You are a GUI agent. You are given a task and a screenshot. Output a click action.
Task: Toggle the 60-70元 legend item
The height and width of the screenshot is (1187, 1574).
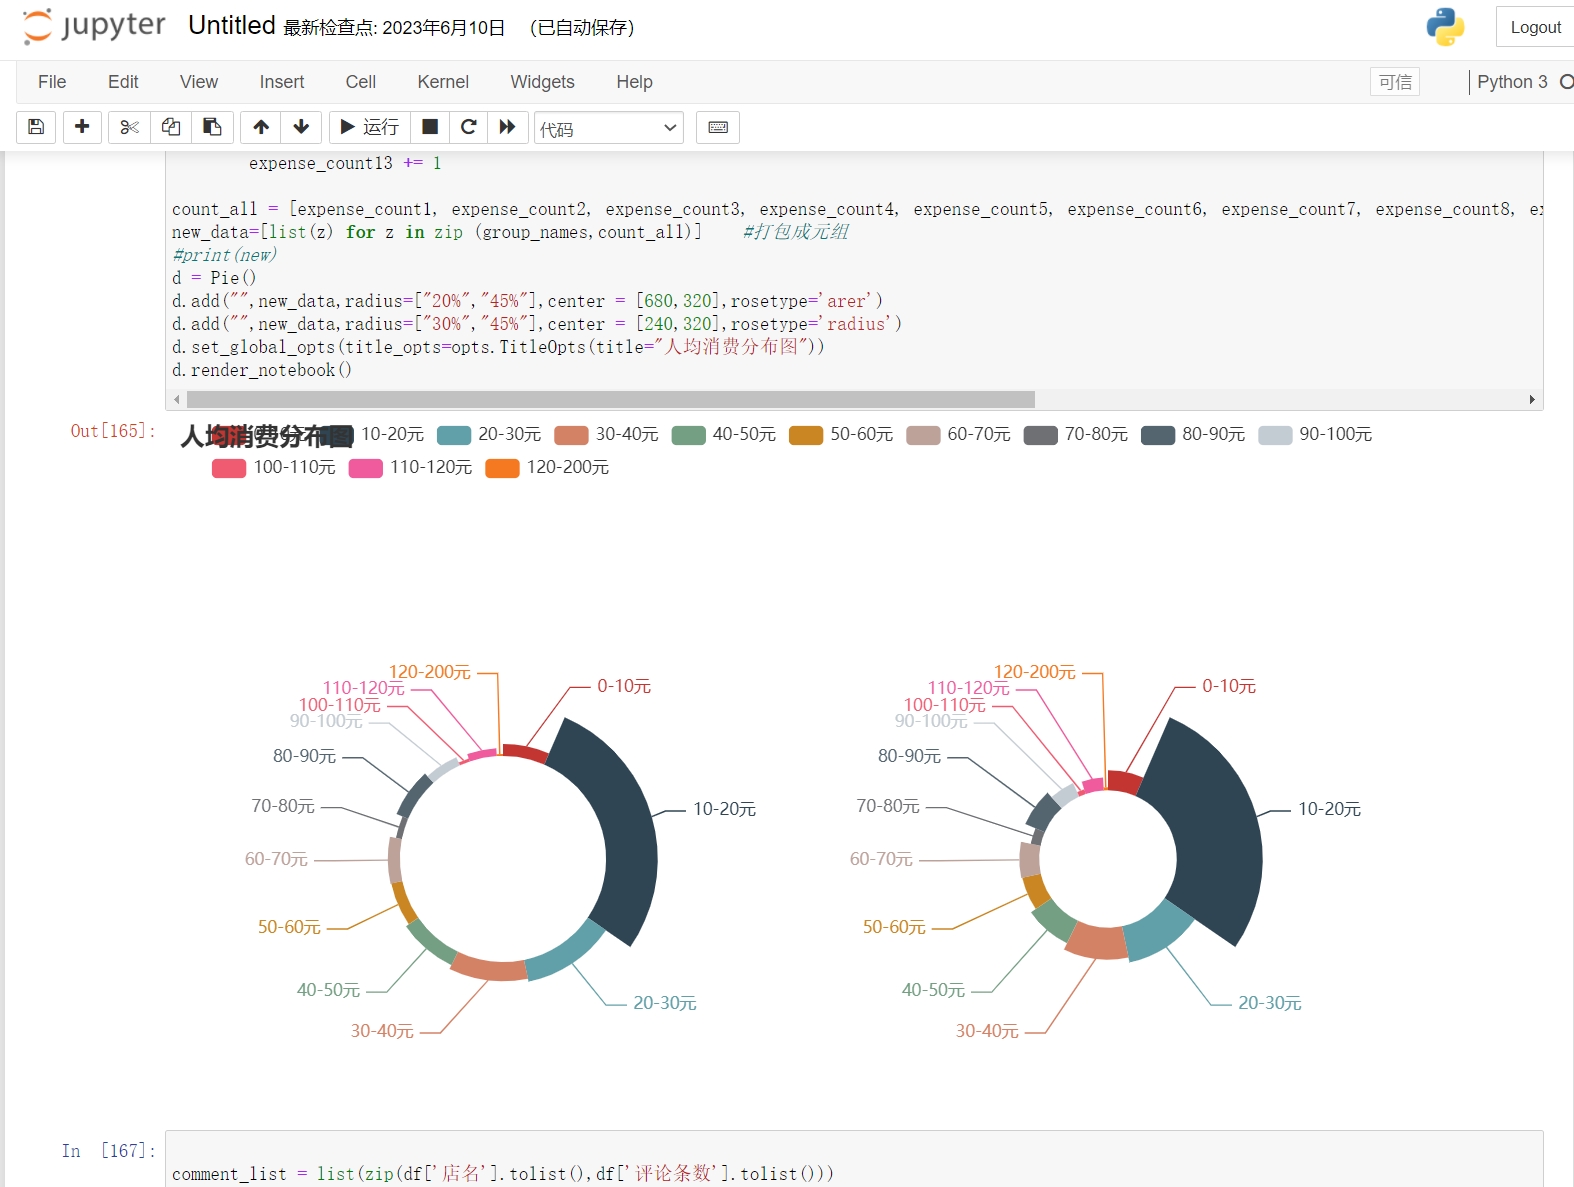(959, 435)
